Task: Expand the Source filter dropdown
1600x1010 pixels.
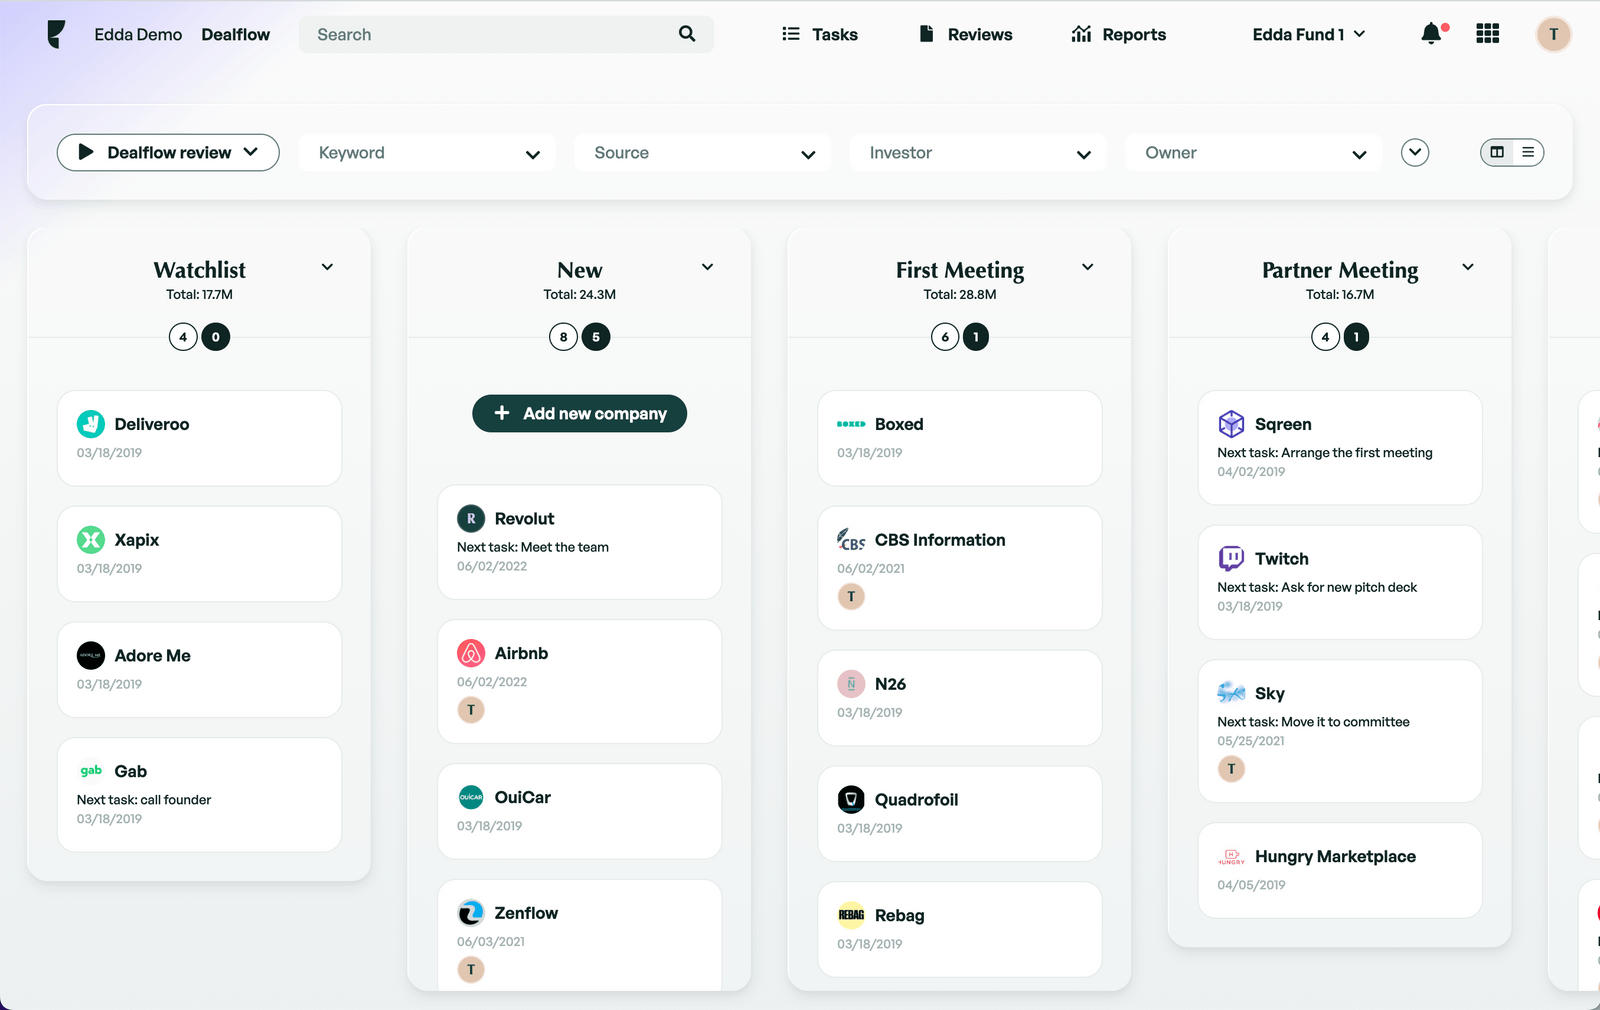Action: [701, 152]
